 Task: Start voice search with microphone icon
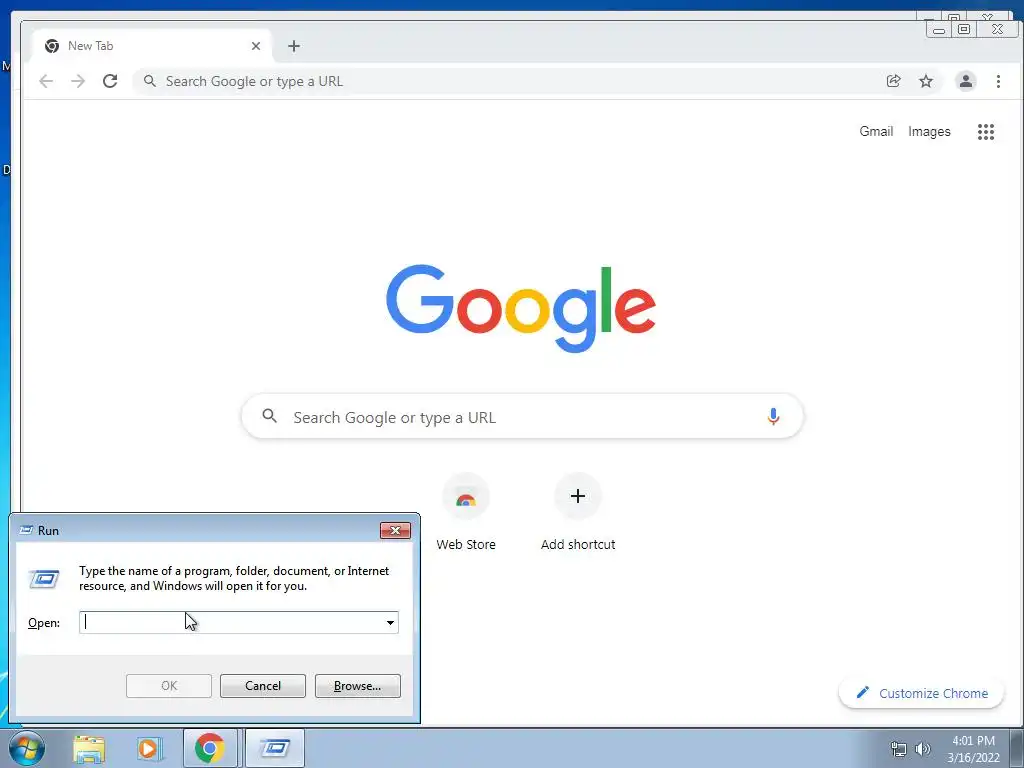(773, 417)
